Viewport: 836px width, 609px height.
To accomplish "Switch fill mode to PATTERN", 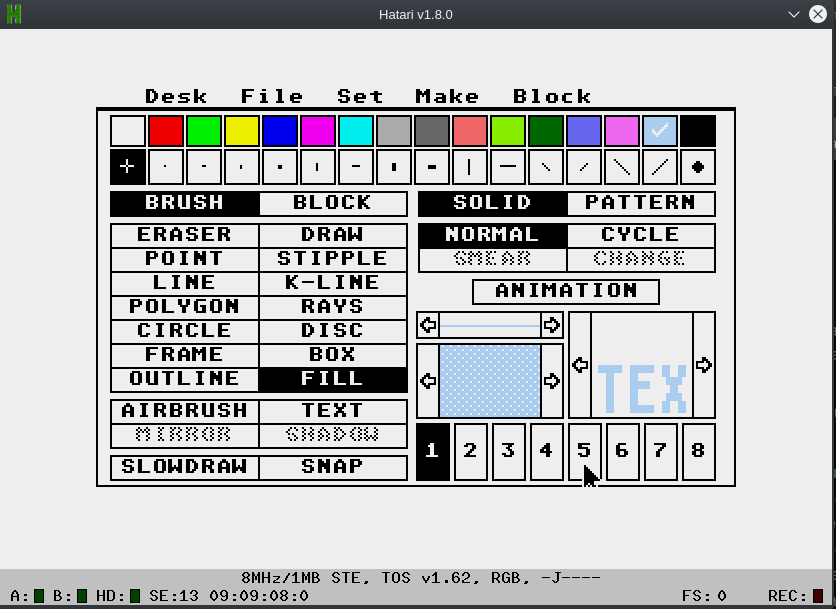I will point(640,203).
